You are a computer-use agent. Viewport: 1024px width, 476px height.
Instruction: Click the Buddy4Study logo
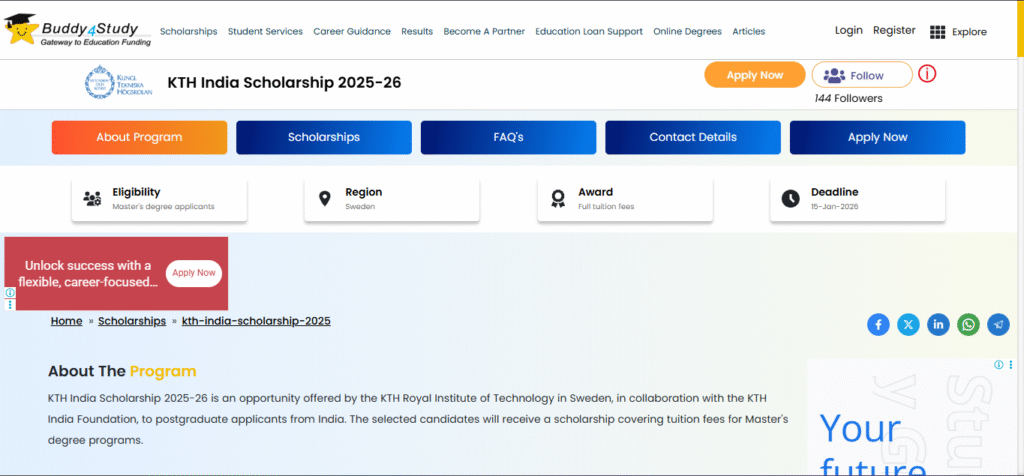click(x=77, y=30)
